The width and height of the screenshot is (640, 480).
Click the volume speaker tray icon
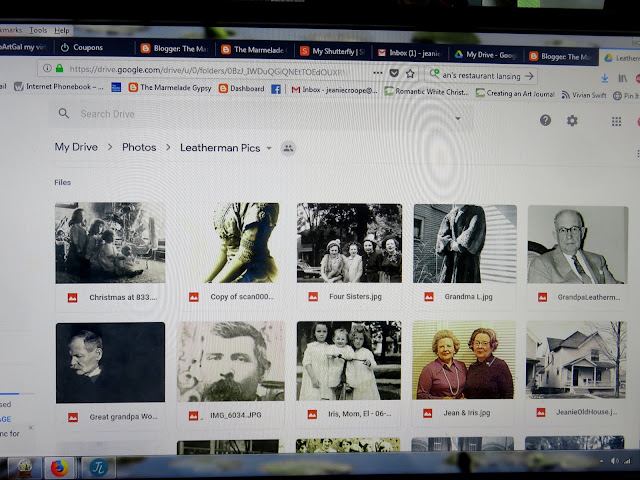tap(615, 461)
